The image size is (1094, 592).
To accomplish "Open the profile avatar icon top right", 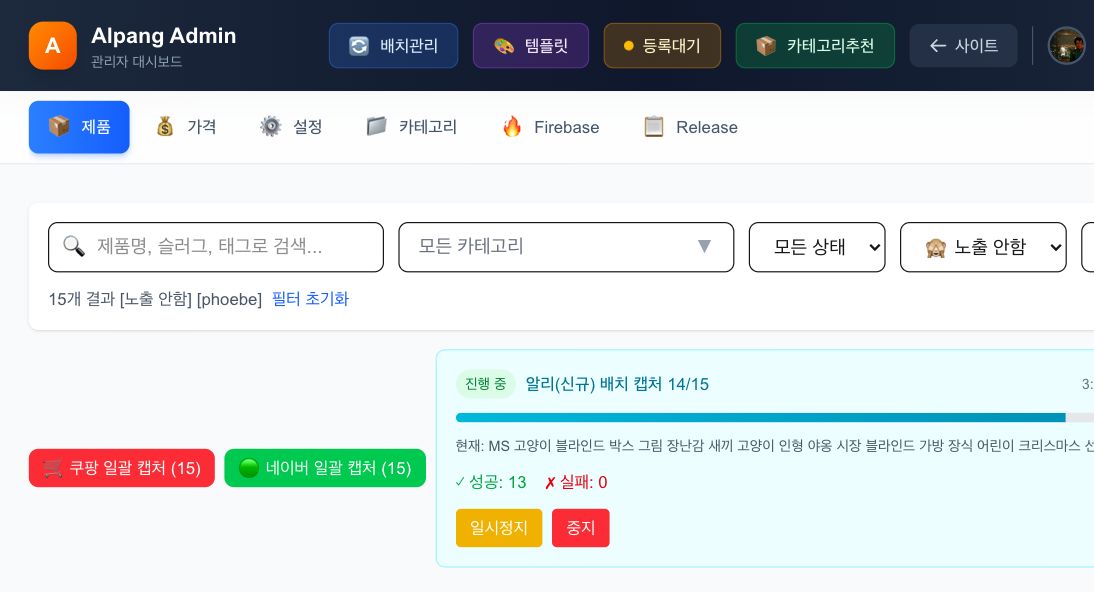I will tap(1067, 45).
